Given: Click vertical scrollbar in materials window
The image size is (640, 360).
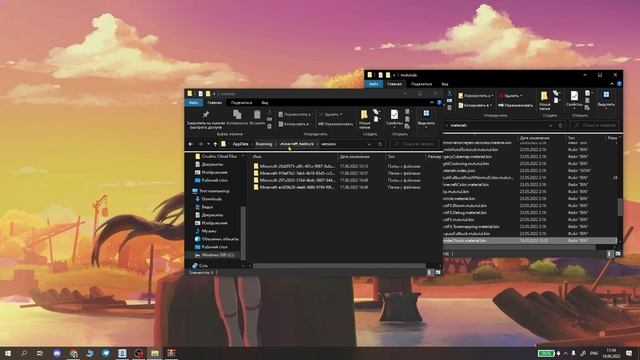Looking at the screenshot, I should click(x=620, y=207).
